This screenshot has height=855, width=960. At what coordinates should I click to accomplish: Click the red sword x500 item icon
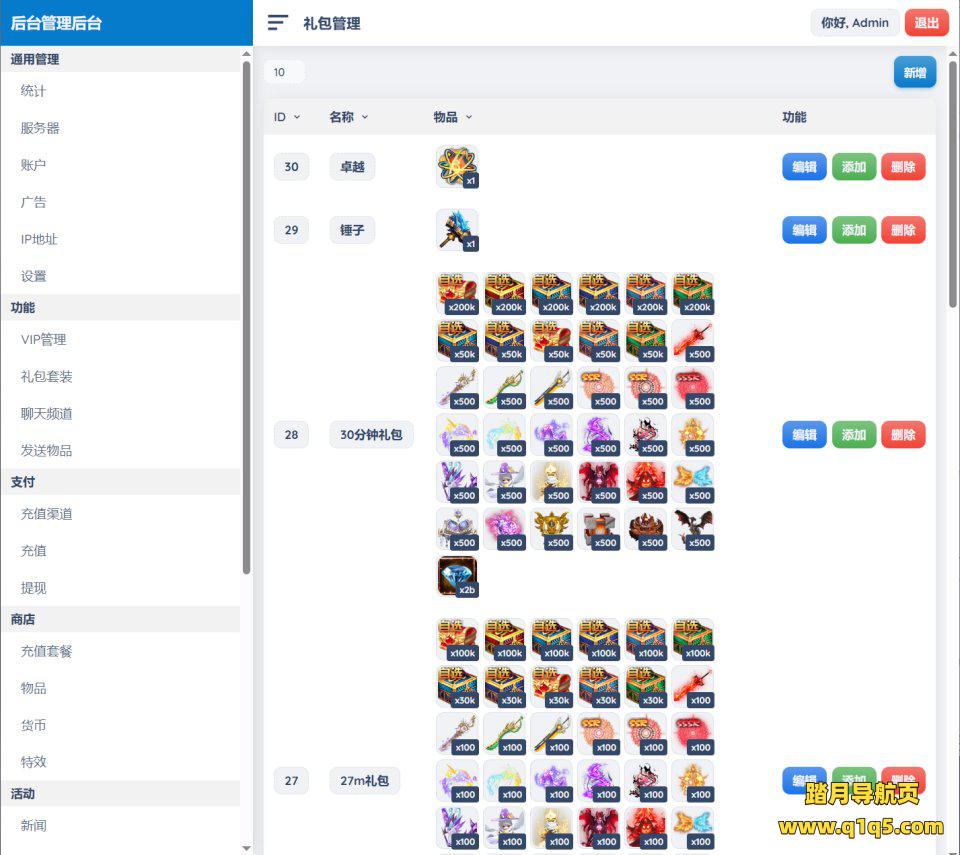tap(693, 342)
